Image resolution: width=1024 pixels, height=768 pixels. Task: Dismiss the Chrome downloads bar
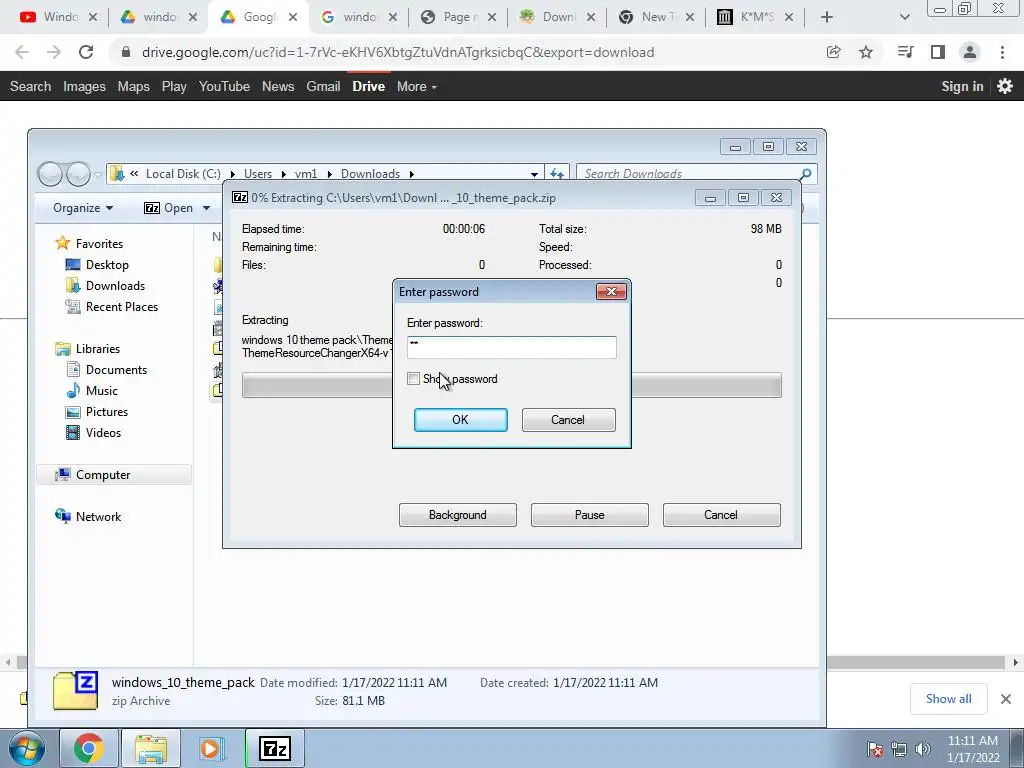[1006, 699]
